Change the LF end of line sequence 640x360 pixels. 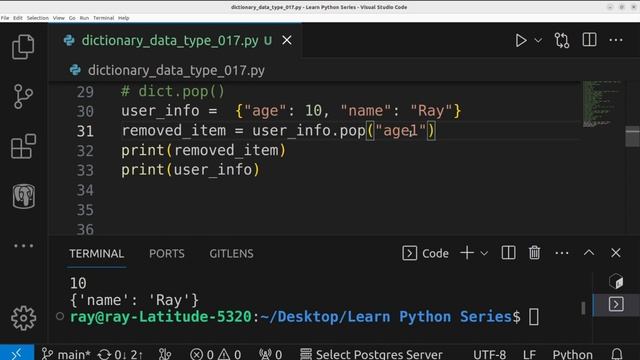[529, 354]
